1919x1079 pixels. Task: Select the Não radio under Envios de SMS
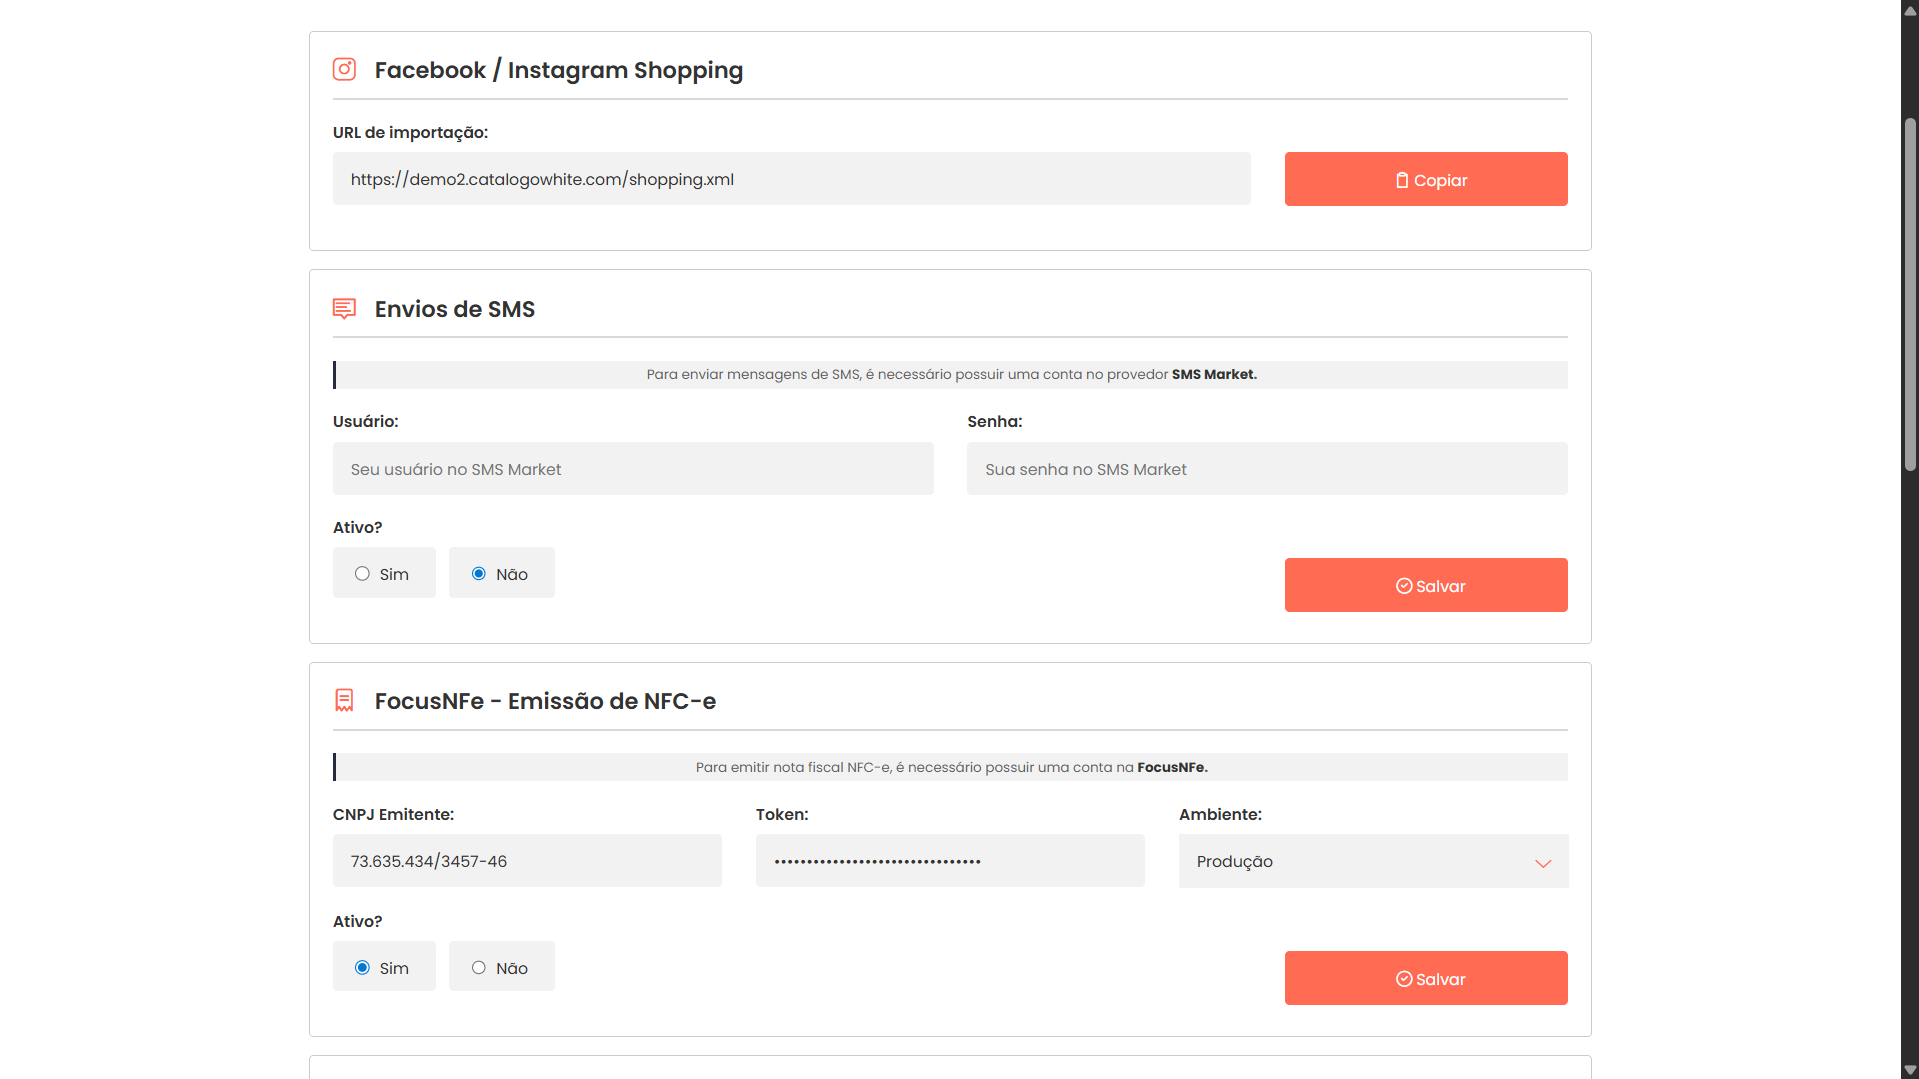478,573
